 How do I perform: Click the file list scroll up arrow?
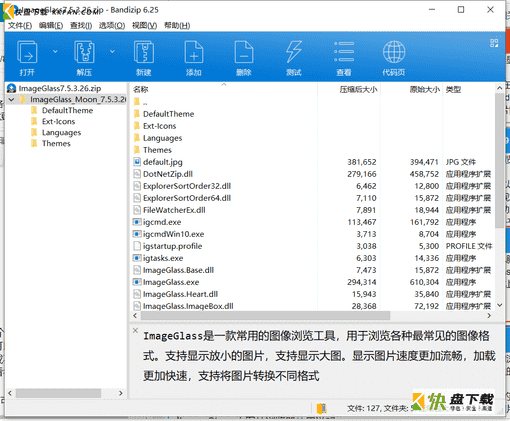pos(499,88)
